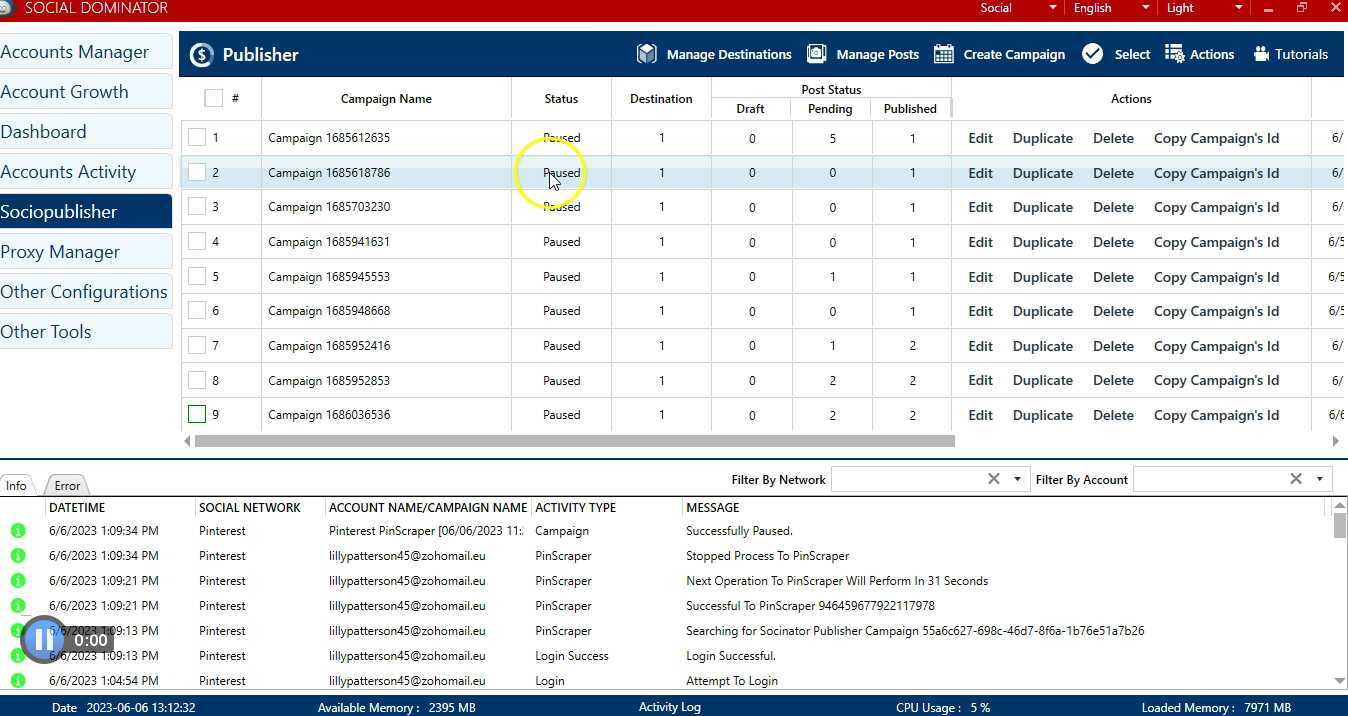Select checkbox for Campaign 1686036536
This screenshot has width=1348, height=716.
[x=197, y=415]
